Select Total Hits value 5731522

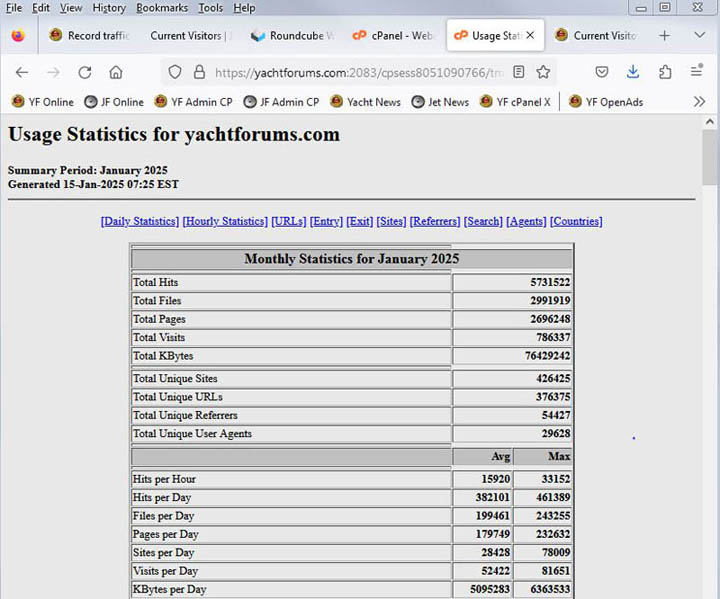click(x=550, y=282)
